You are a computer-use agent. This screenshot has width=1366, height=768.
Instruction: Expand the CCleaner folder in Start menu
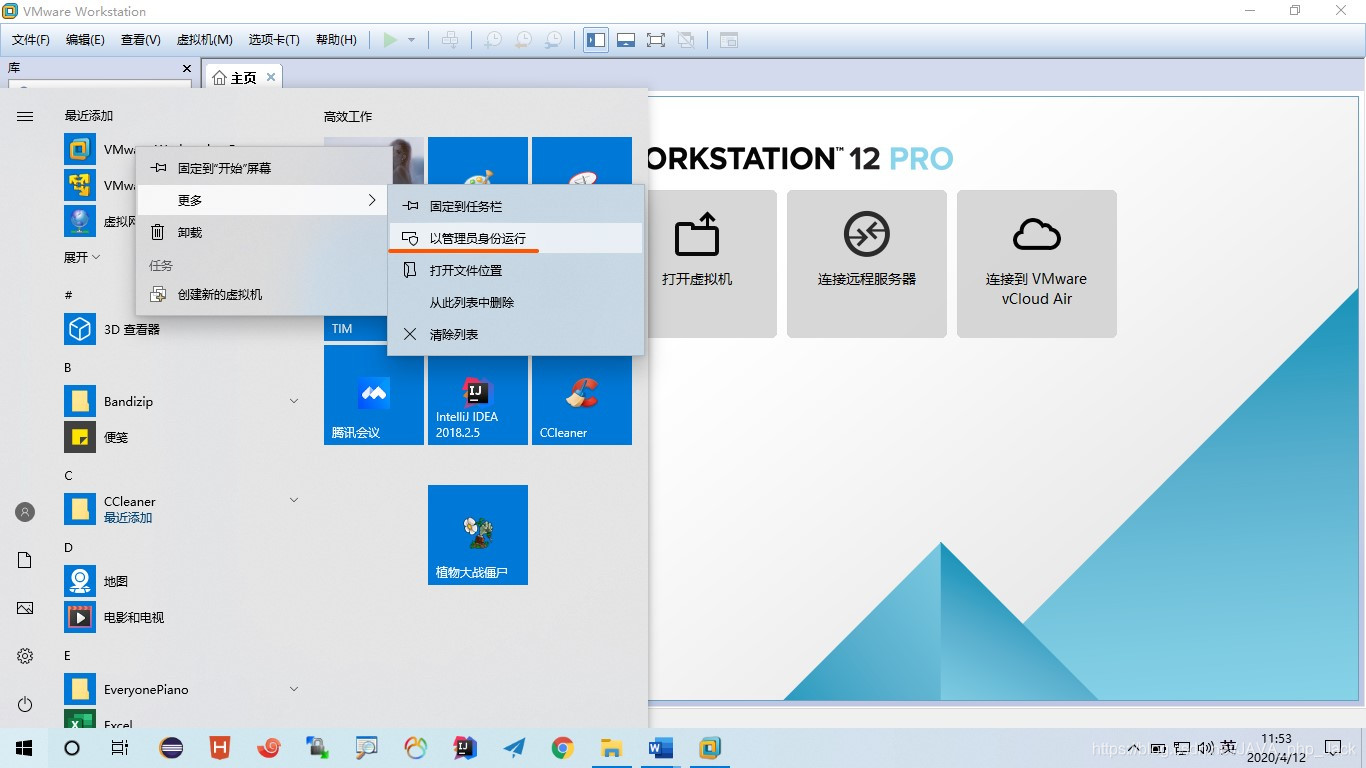click(x=181, y=509)
